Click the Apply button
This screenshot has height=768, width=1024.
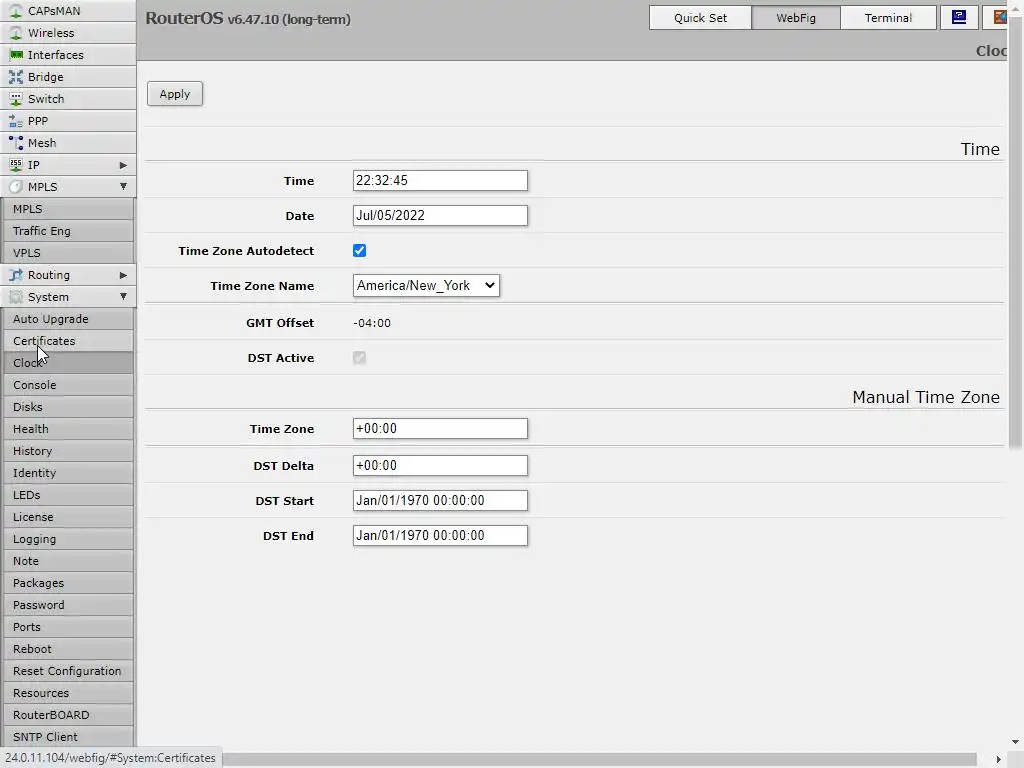tap(175, 94)
